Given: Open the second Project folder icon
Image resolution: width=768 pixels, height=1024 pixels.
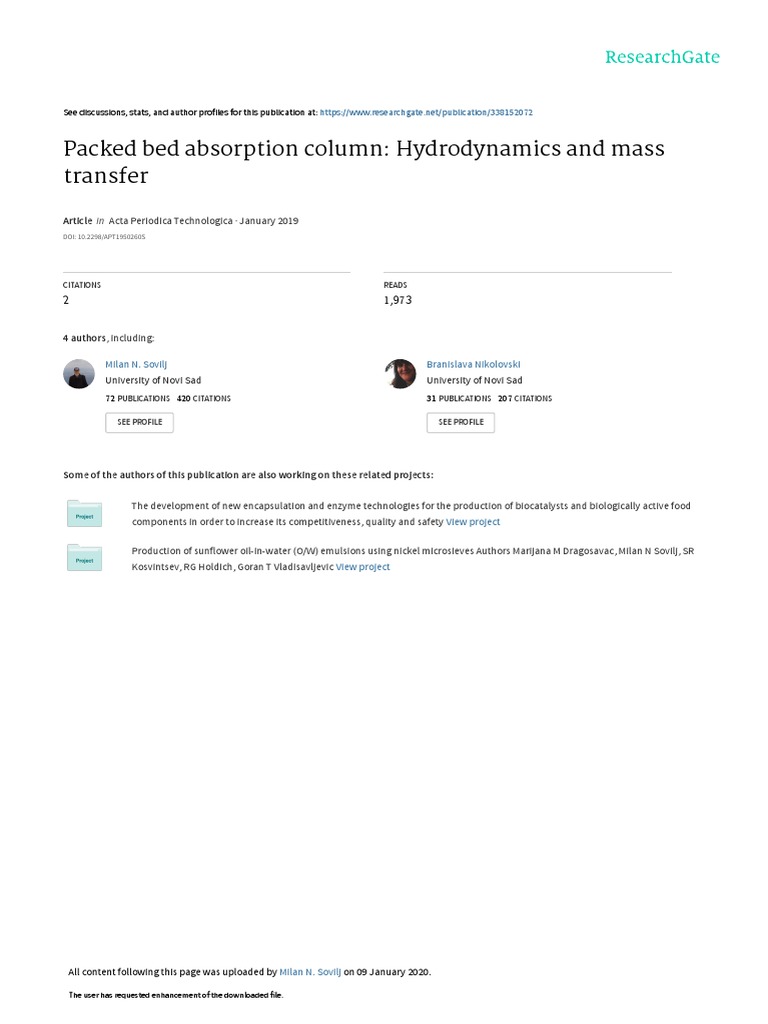Looking at the screenshot, I should click(84, 559).
